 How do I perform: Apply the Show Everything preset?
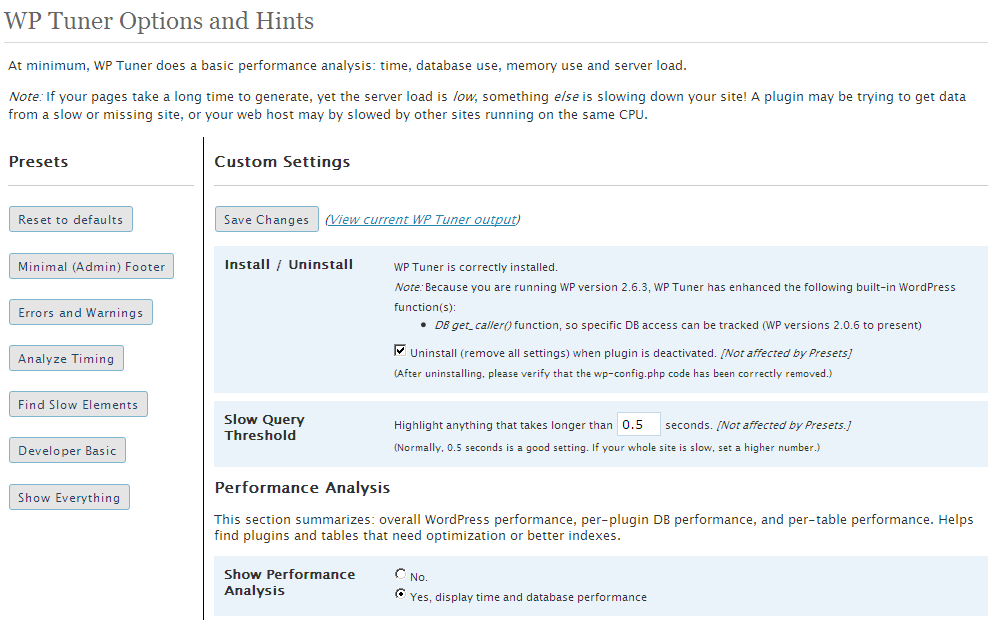69,497
